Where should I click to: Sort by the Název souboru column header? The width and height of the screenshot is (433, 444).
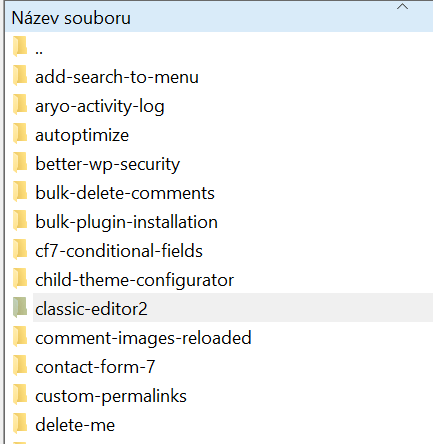71,18
